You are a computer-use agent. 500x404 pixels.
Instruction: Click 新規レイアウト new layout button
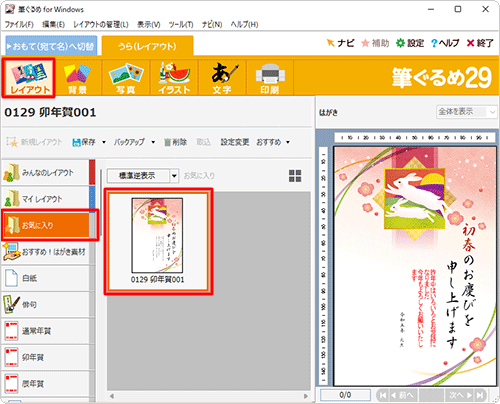click(x=34, y=142)
